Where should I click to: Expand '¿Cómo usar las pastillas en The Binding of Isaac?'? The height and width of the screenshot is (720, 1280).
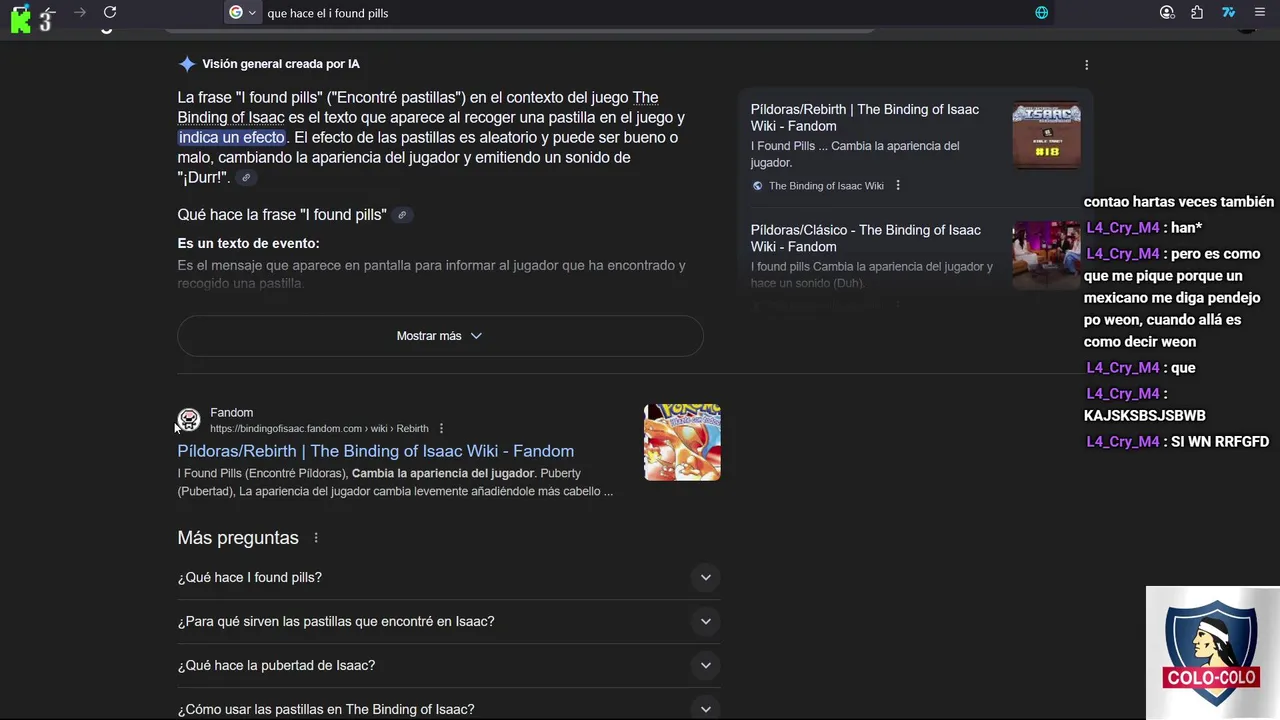[x=449, y=708]
